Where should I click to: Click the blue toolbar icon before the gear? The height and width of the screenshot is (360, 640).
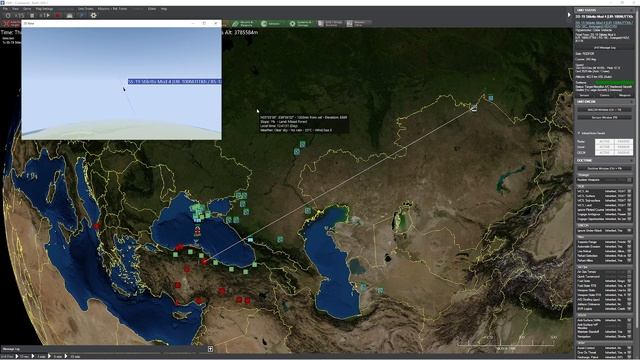point(82,15)
